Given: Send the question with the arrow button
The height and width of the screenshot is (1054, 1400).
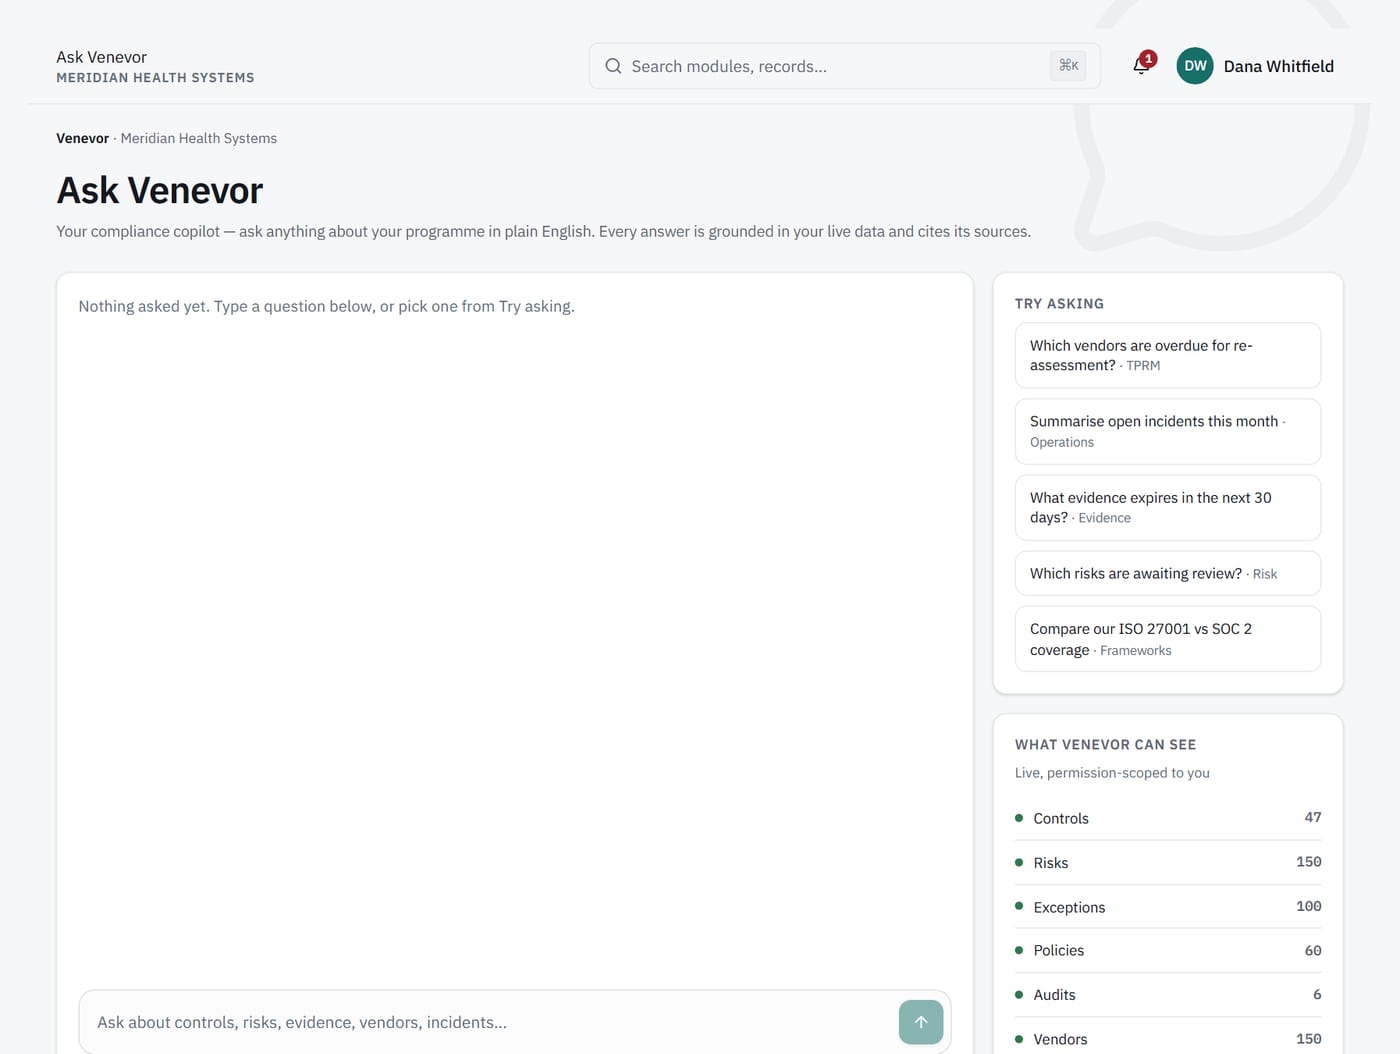Looking at the screenshot, I should pyautogui.click(x=921, y=1022).
